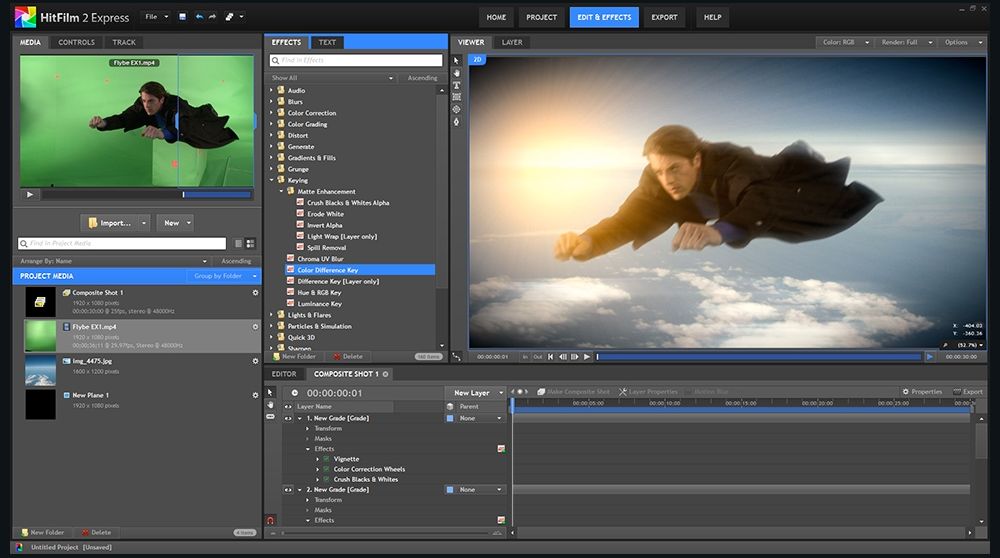This screenshot has width=1000, height=558.
Task: Open the Show All effects filter dropdown
Action: (x=332, y=78)
